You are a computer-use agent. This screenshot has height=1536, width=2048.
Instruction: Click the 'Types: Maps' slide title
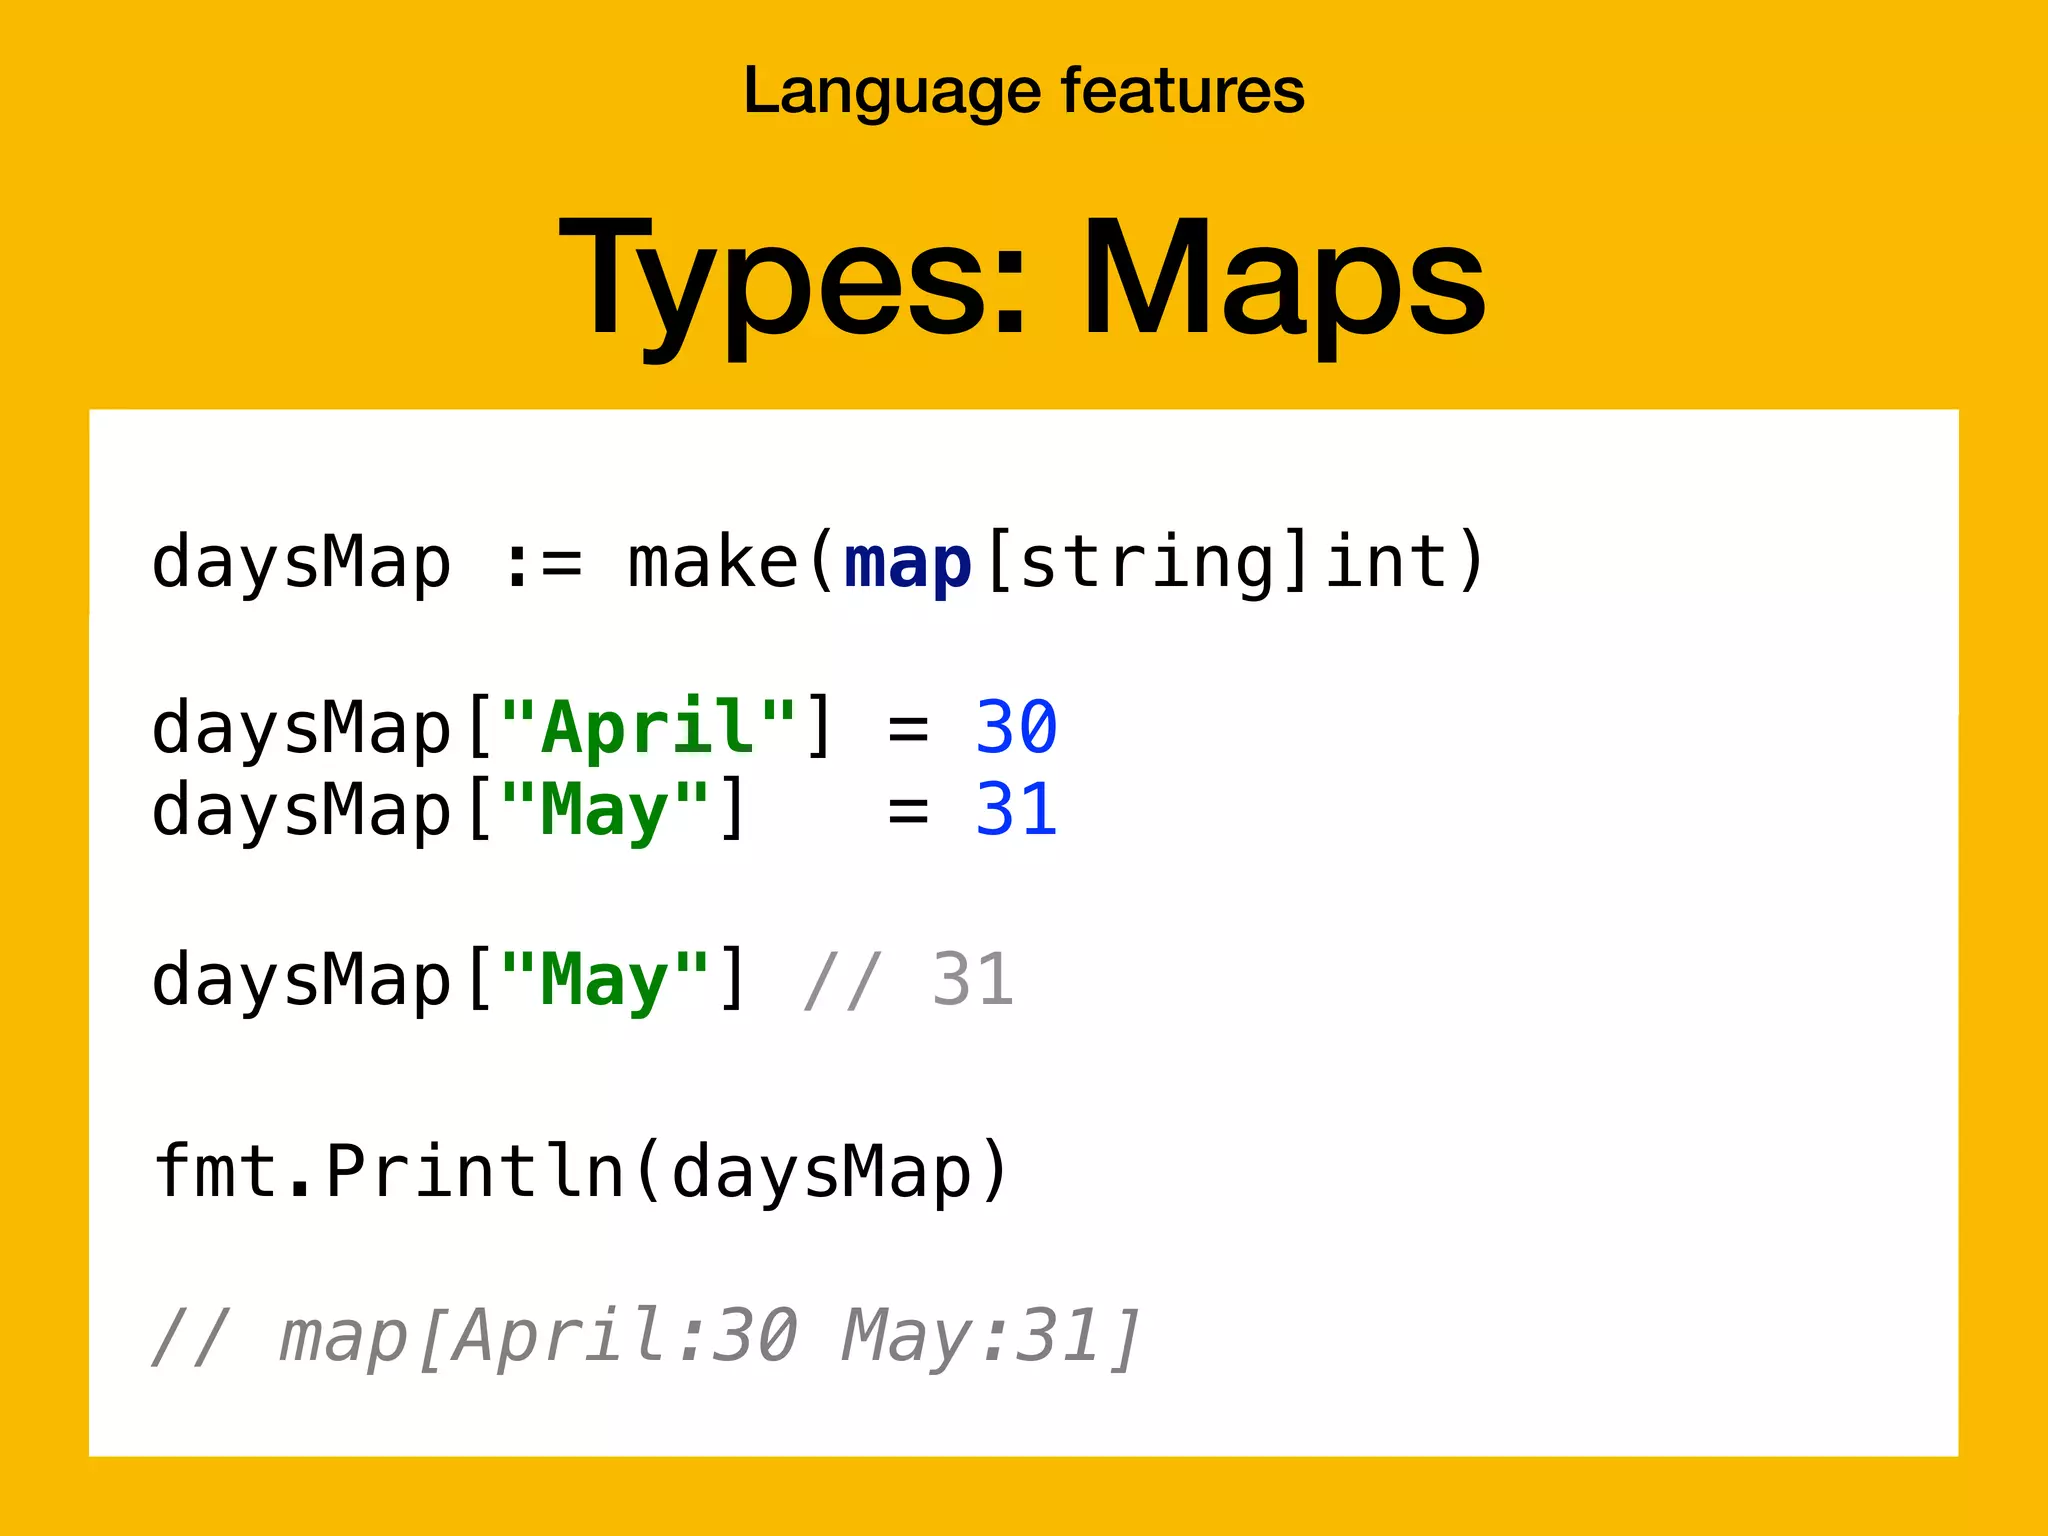(x=1023, y=277)
